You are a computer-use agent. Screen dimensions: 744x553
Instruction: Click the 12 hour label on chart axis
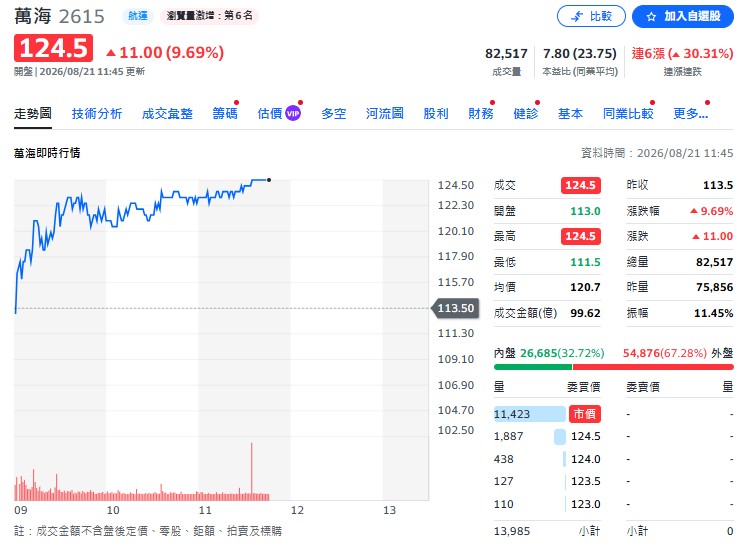pos(297,510)
